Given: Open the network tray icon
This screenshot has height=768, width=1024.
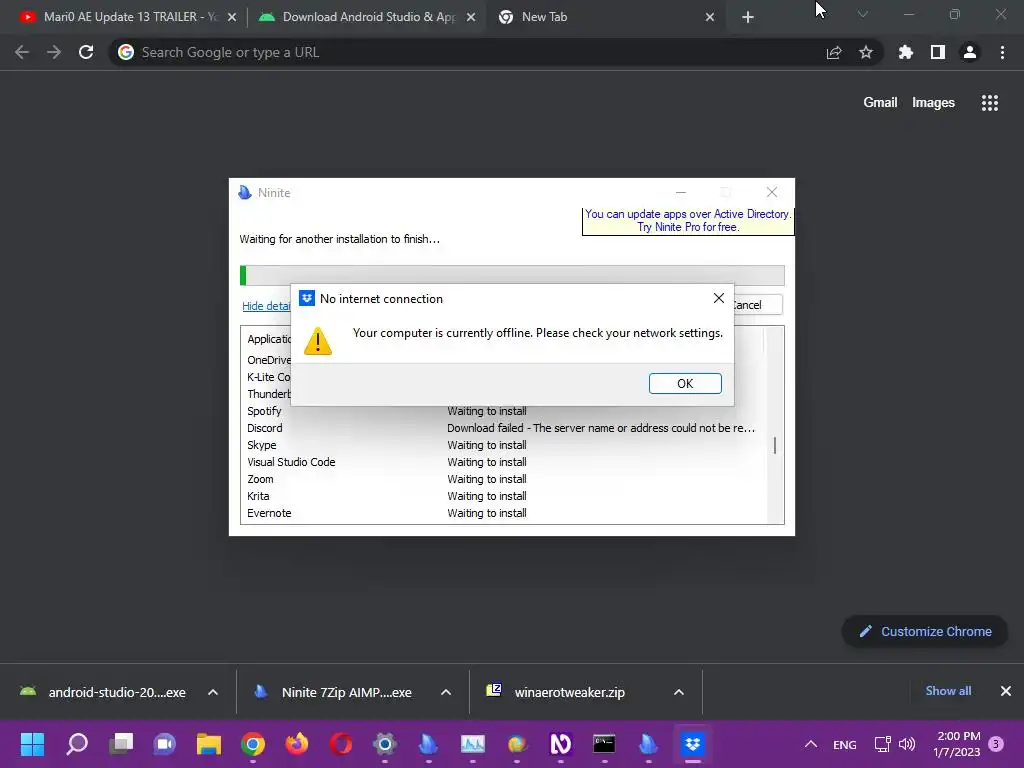Looking at the screenshot, I should [882, 744].
